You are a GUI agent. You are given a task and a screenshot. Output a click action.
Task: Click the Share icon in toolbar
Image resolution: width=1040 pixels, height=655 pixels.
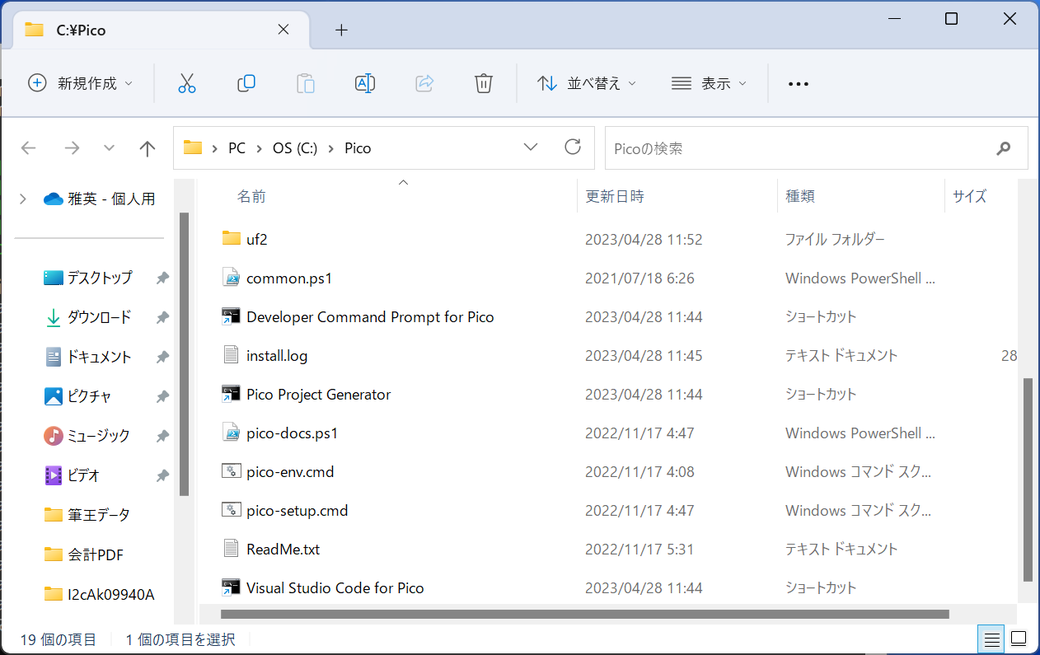pos(424,84)
